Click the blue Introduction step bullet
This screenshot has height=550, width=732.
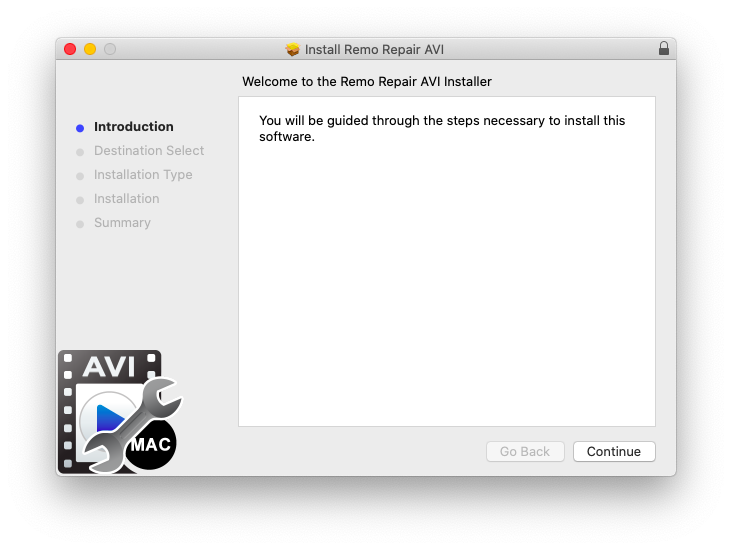80,128
